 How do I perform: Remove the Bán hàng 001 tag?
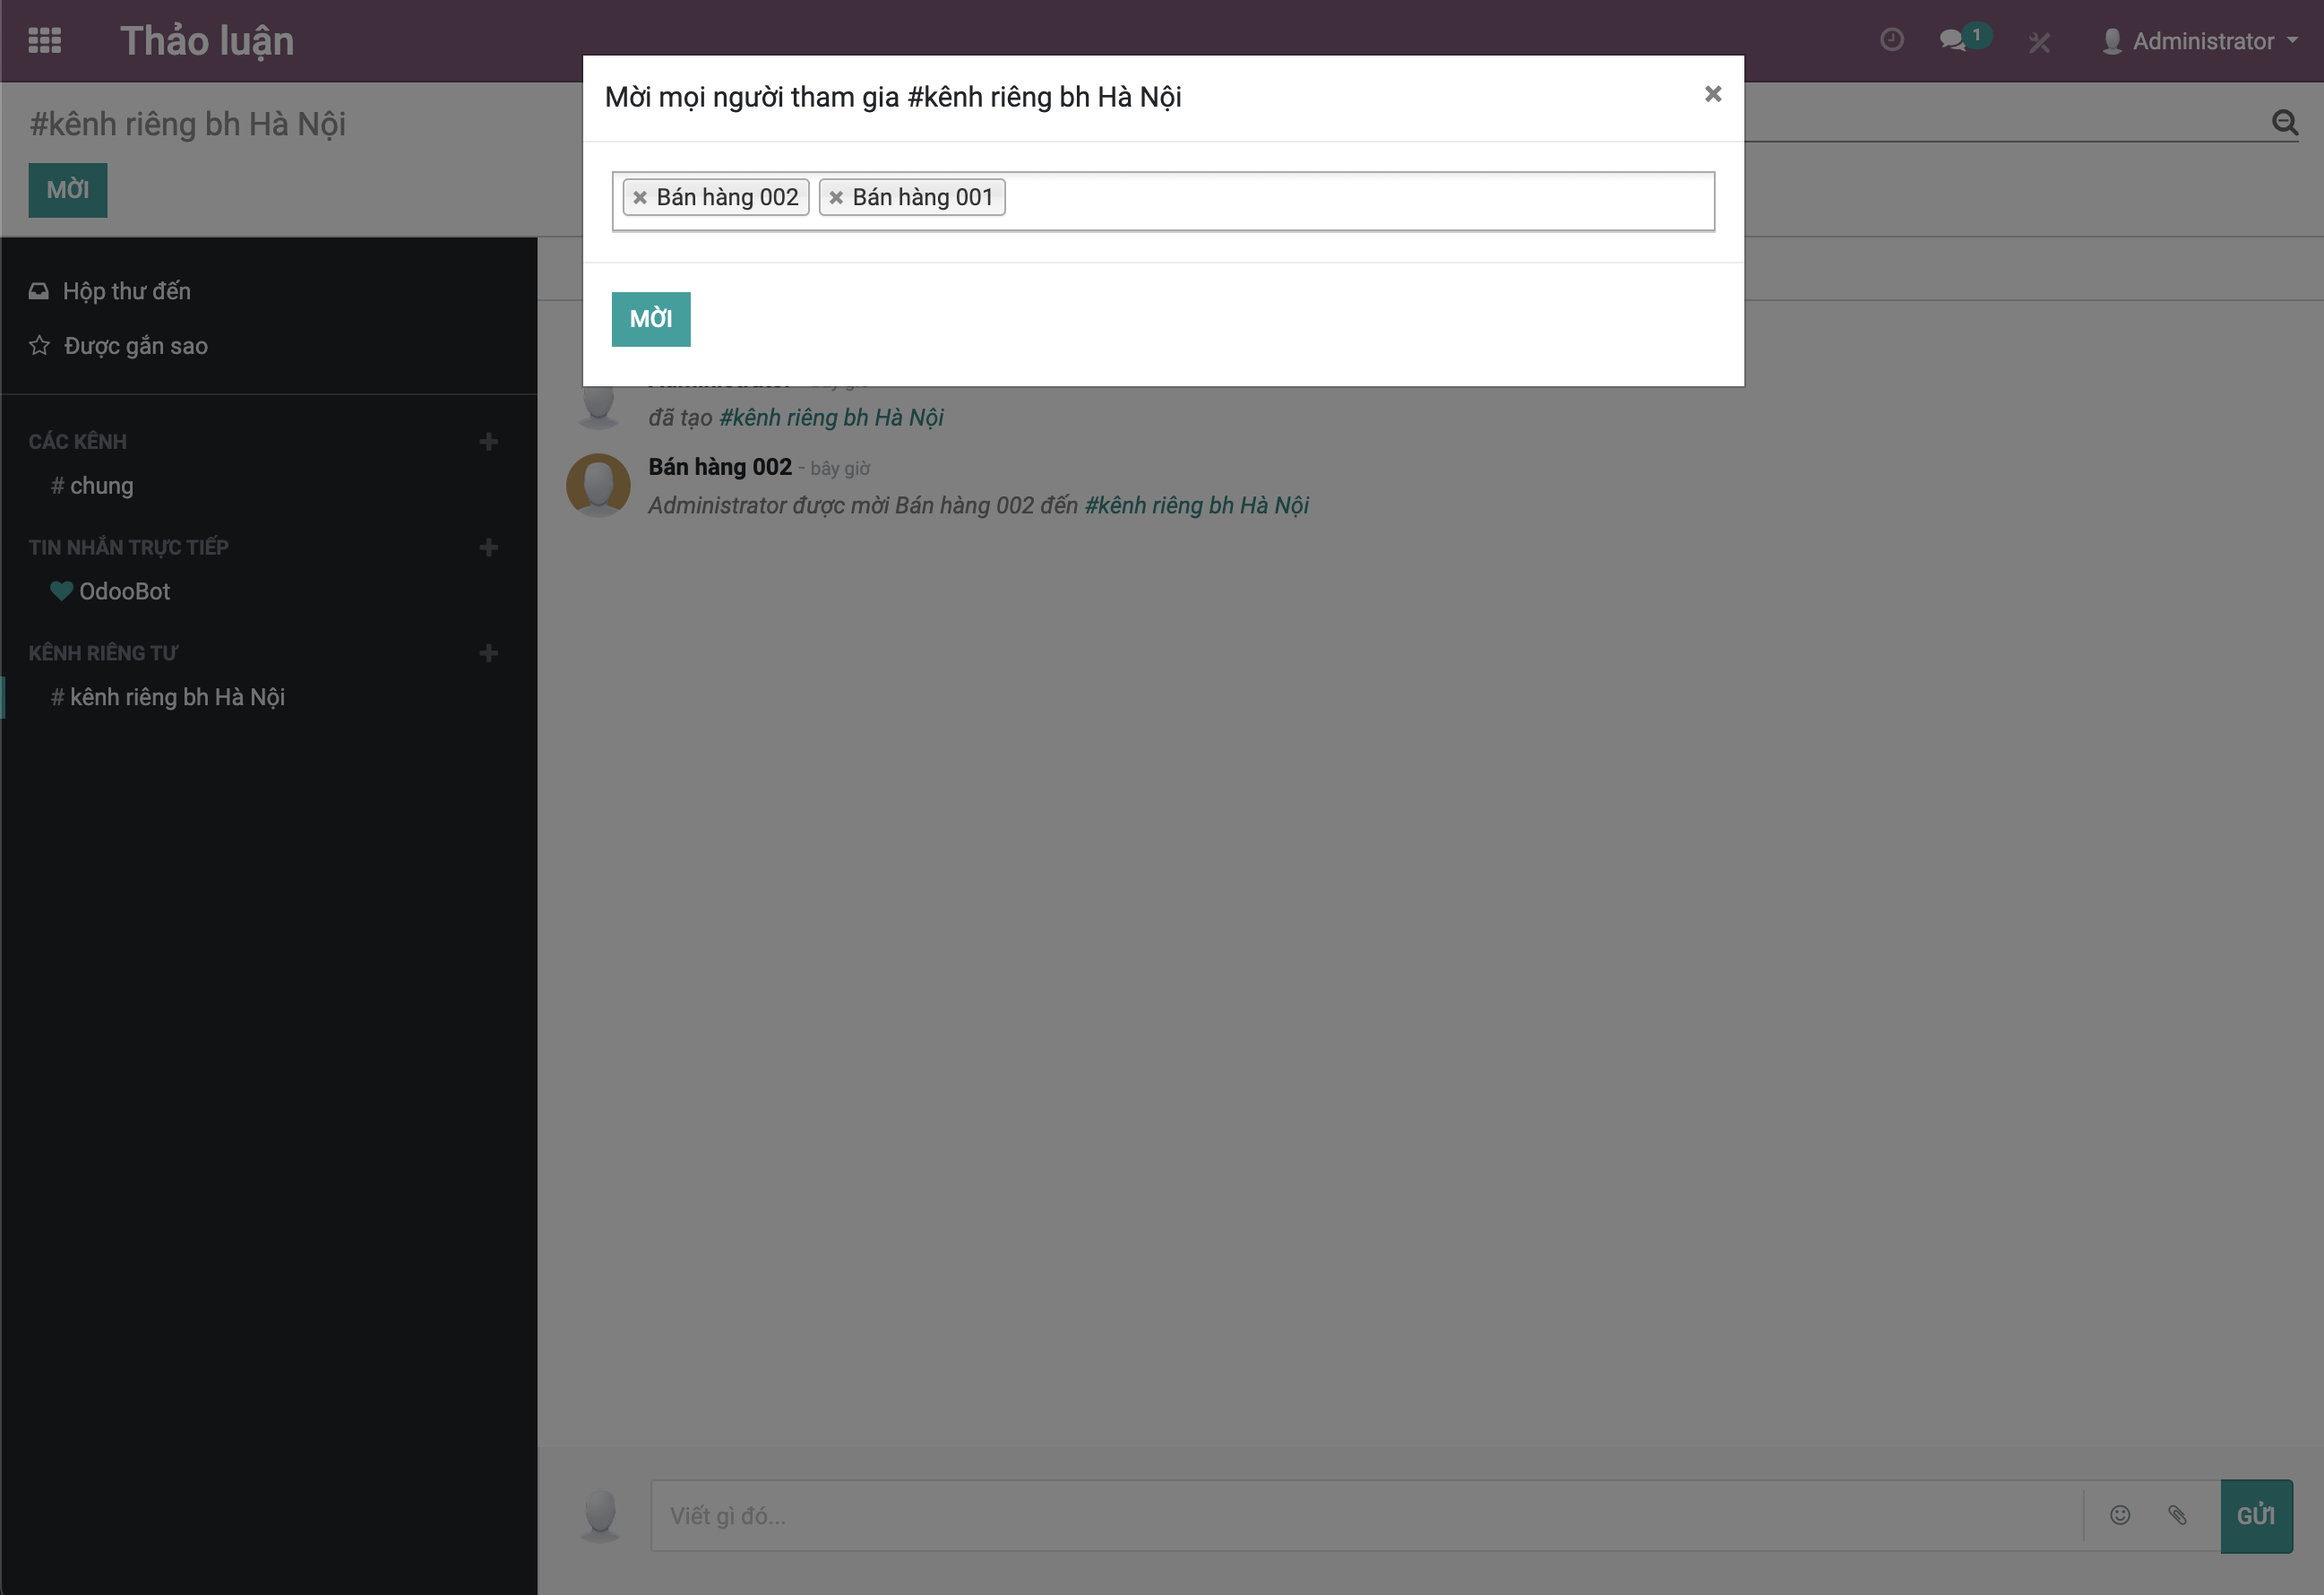pyautogui.click(x=836, y=198)
